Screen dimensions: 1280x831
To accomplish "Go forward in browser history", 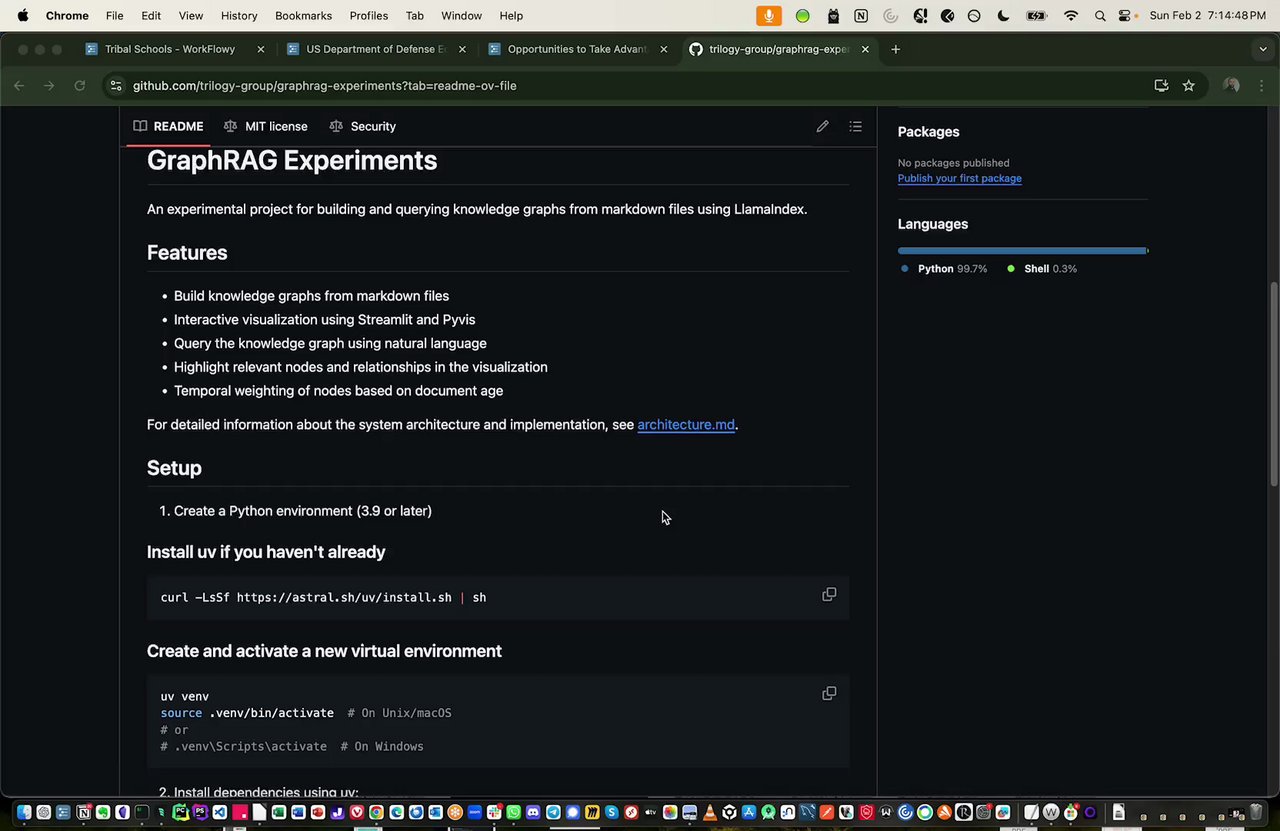I will click(x=49, y=86).
